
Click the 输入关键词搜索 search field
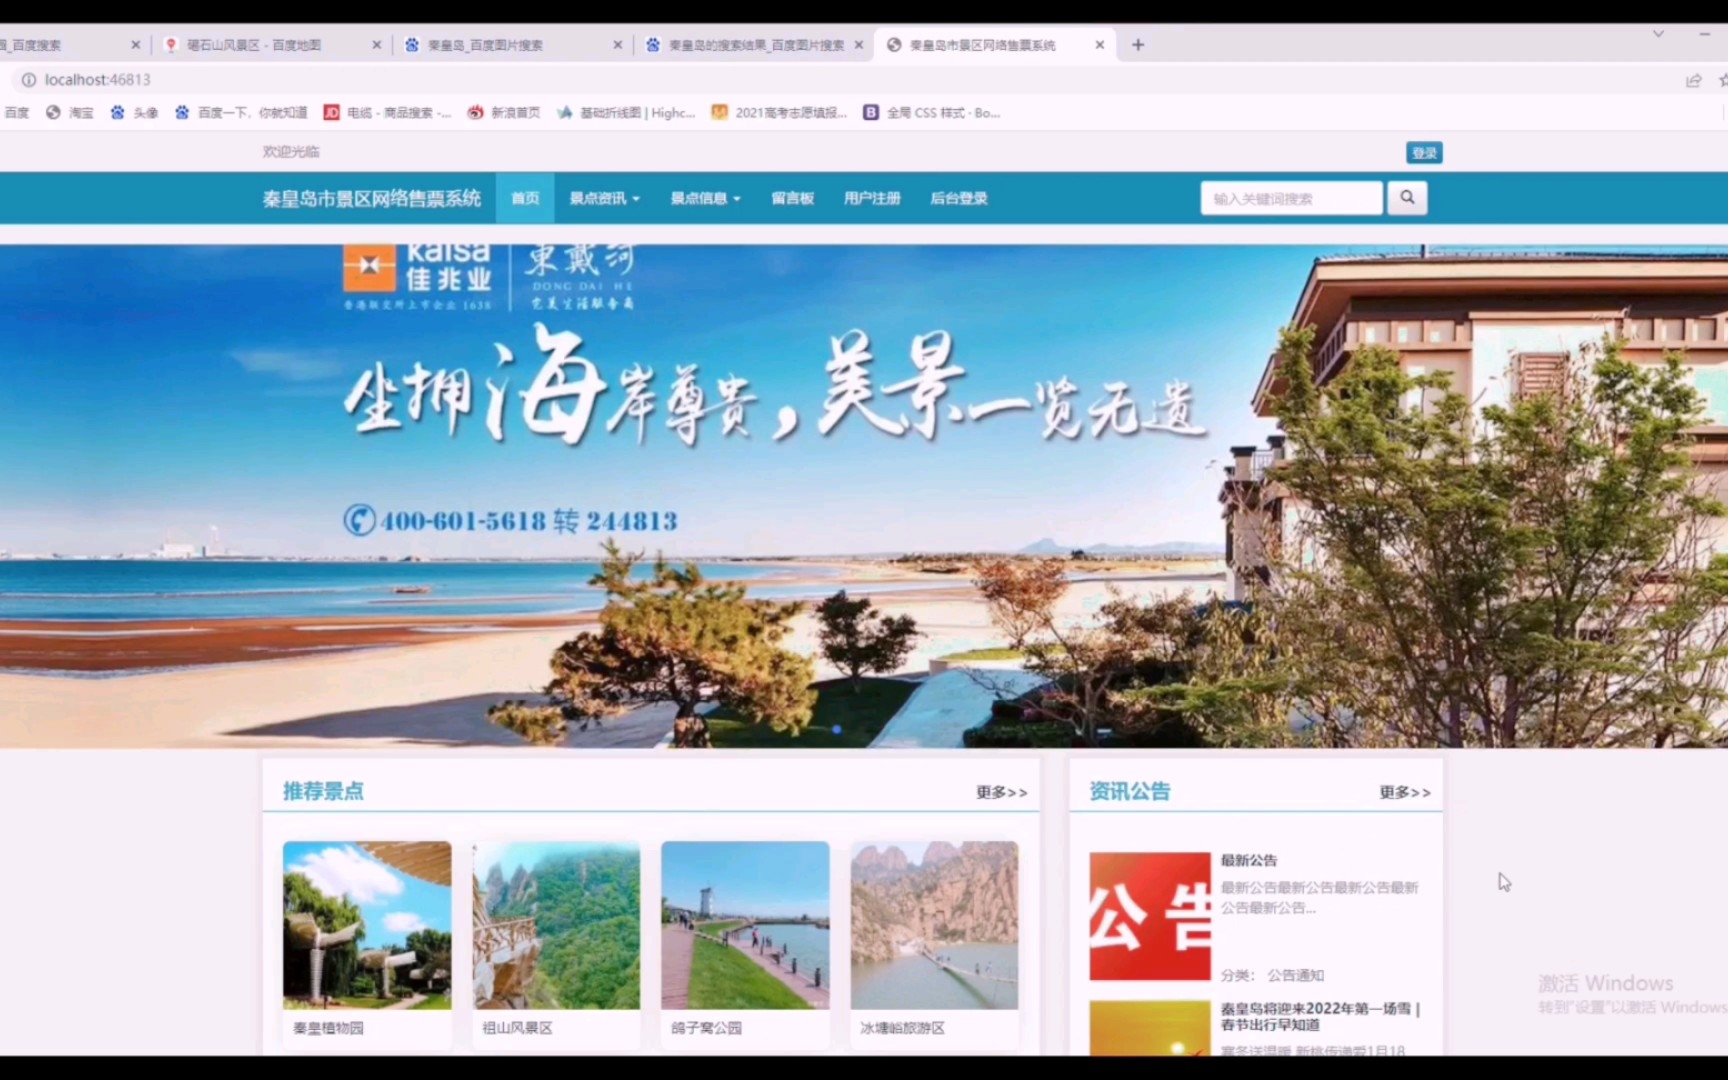(x=1292, y=198)
